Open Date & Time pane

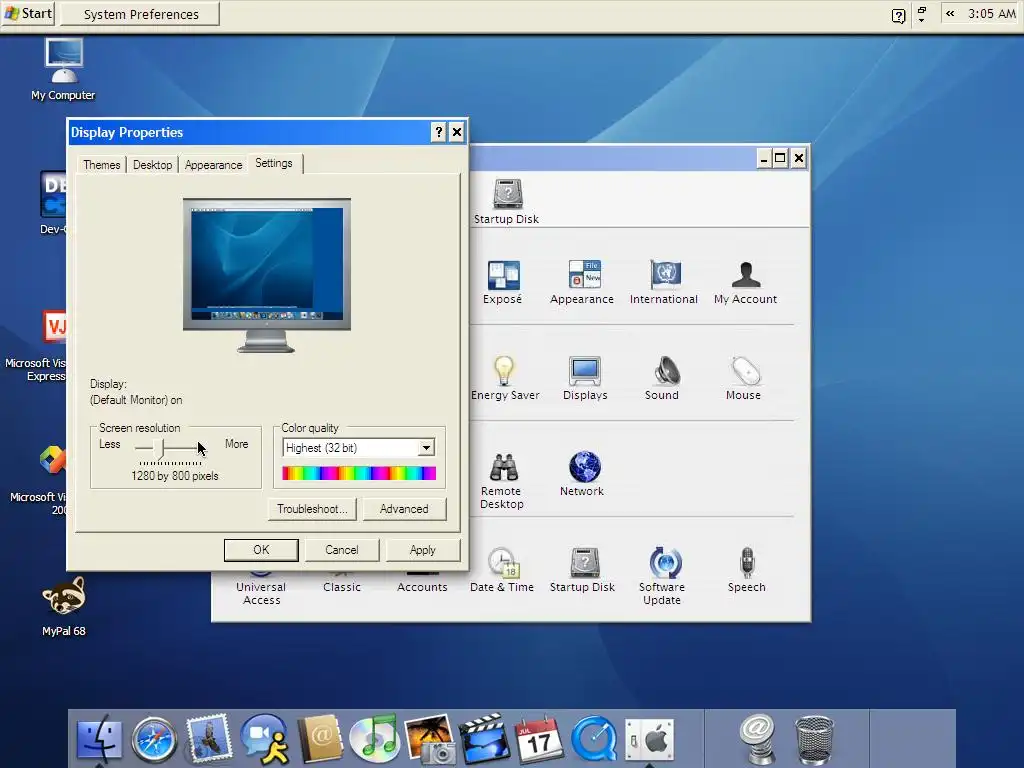tap(502, 570)
